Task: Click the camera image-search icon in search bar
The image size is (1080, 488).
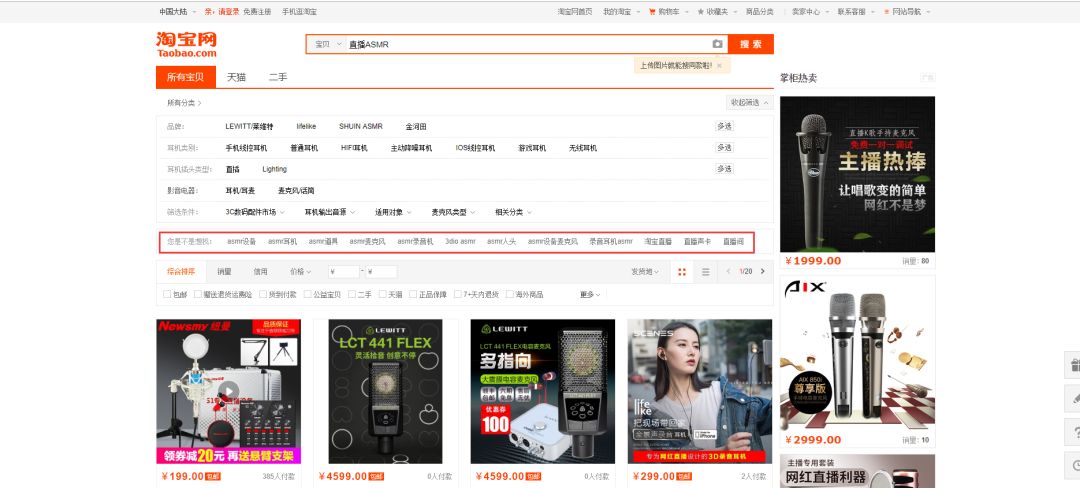Action: click(x=717, y=44)
